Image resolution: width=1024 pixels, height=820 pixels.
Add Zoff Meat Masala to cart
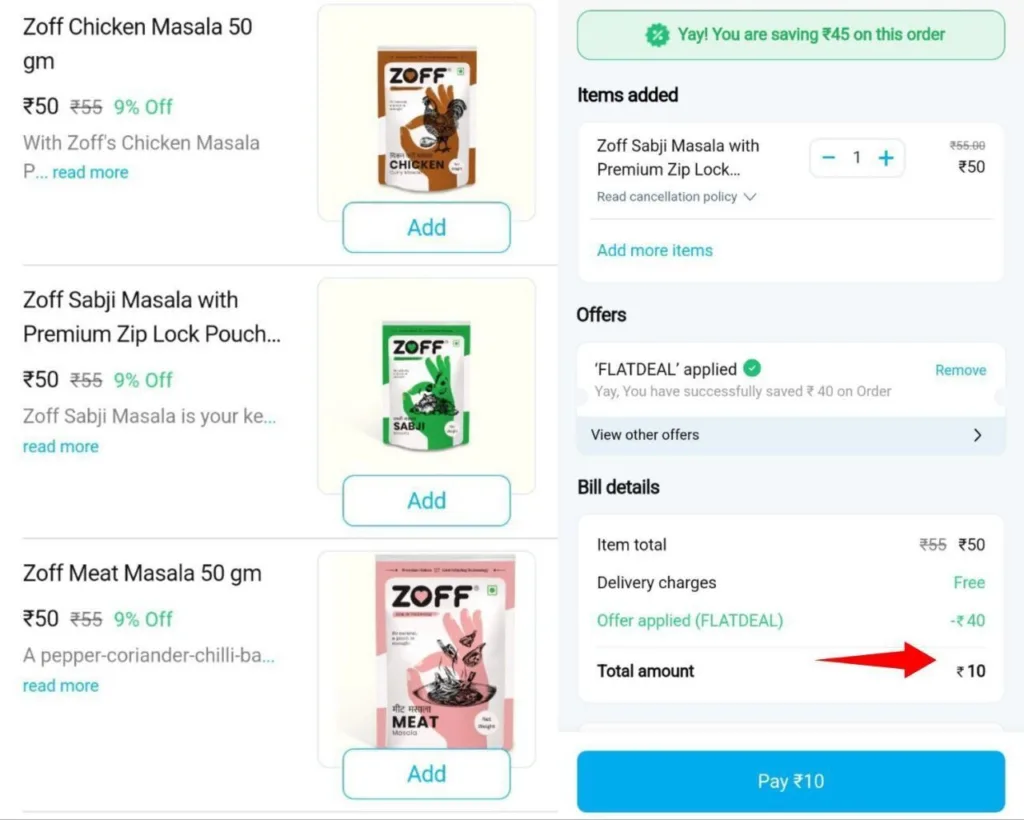coord(426,773)
